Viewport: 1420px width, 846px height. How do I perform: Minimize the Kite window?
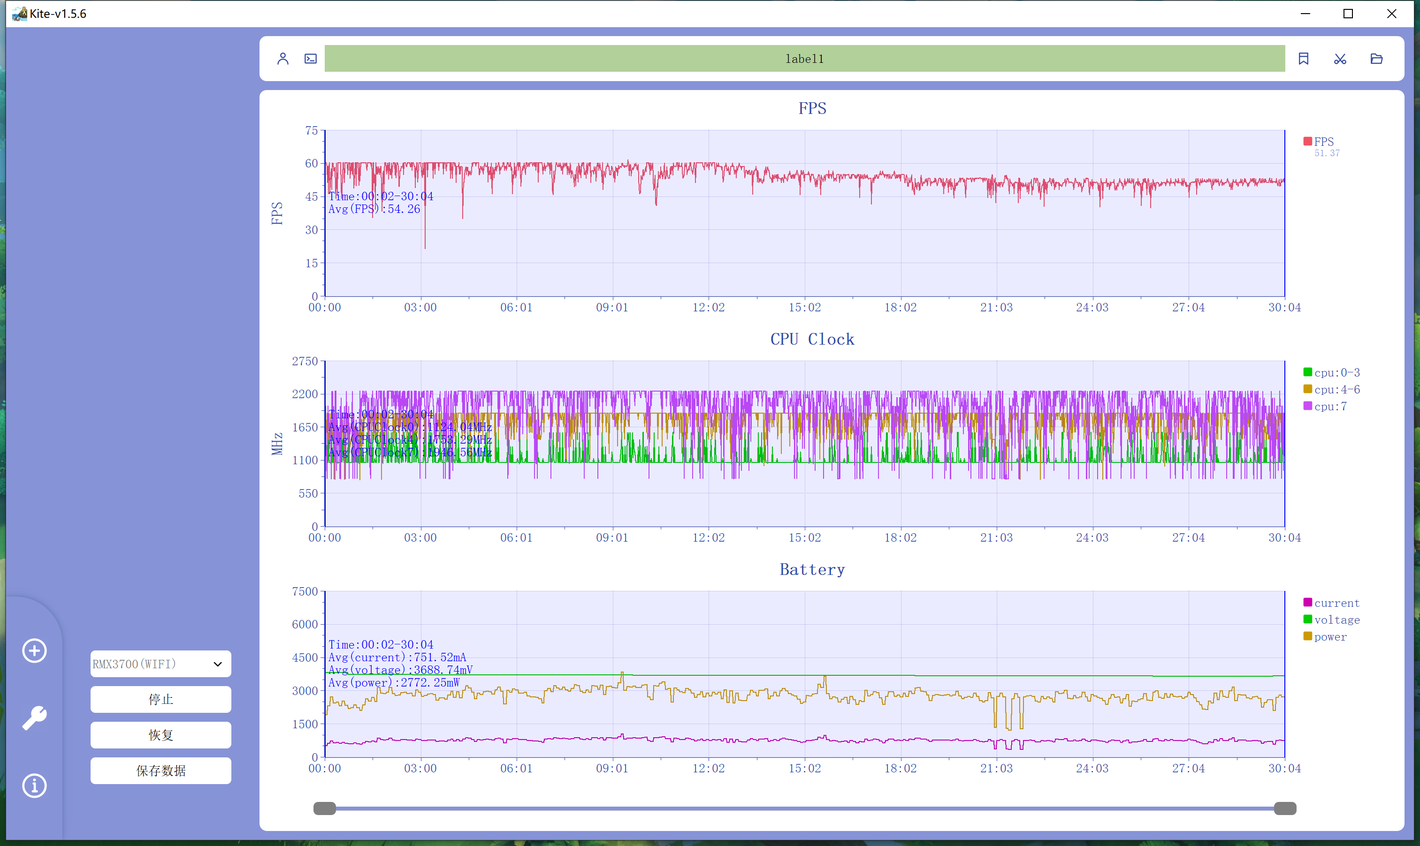[1305, 14]
